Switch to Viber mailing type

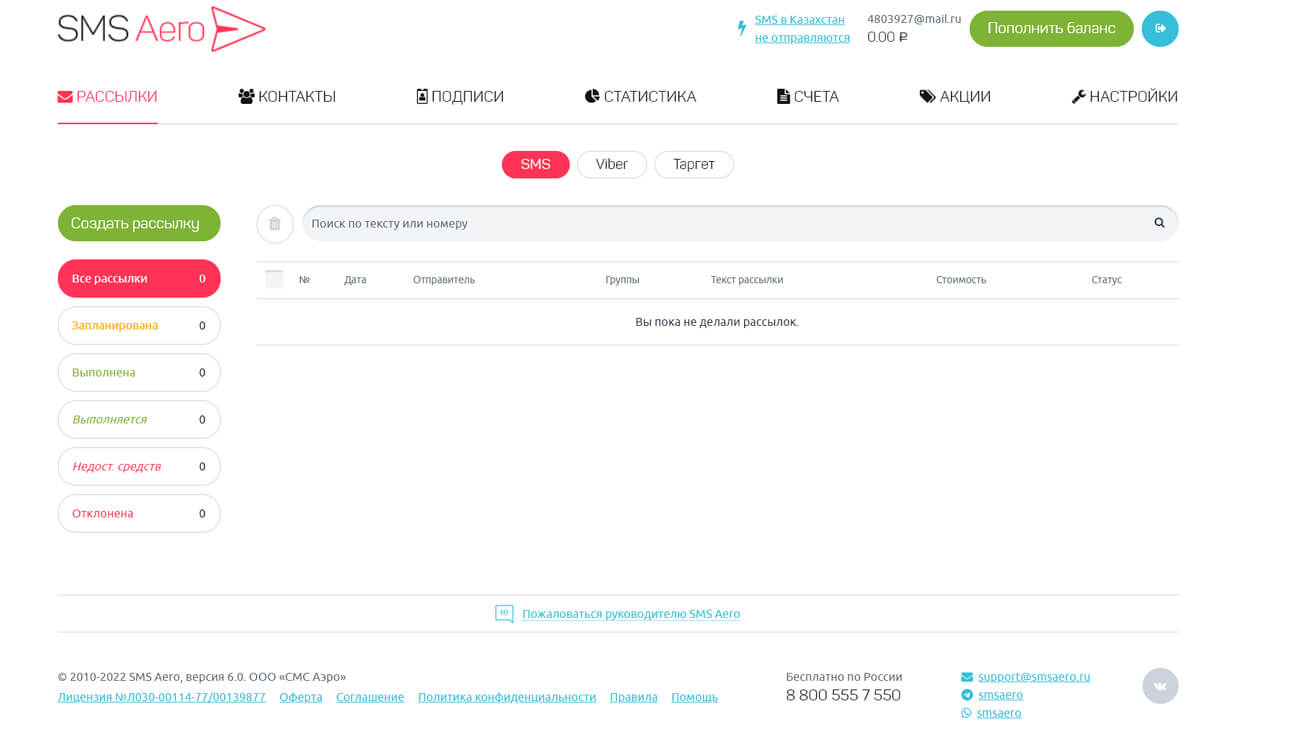(611, 165)
